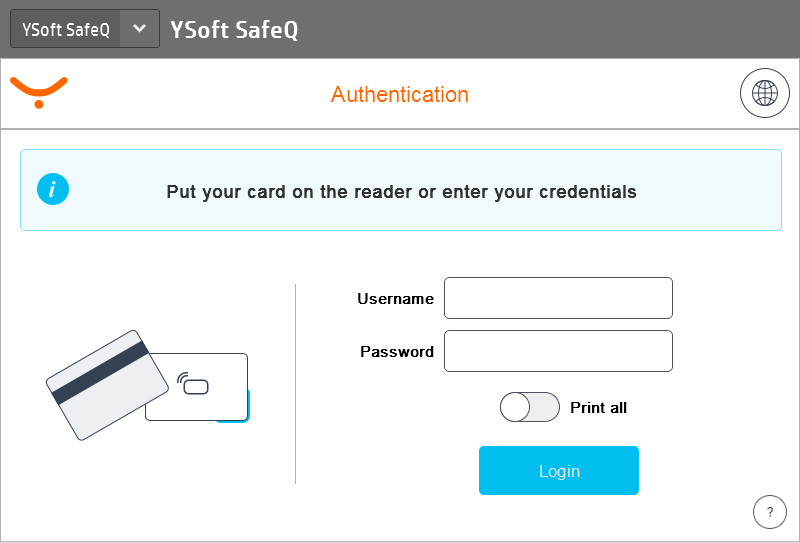Click the Print all label text
Screen dimensions: 800x543
tap(598, 408)
